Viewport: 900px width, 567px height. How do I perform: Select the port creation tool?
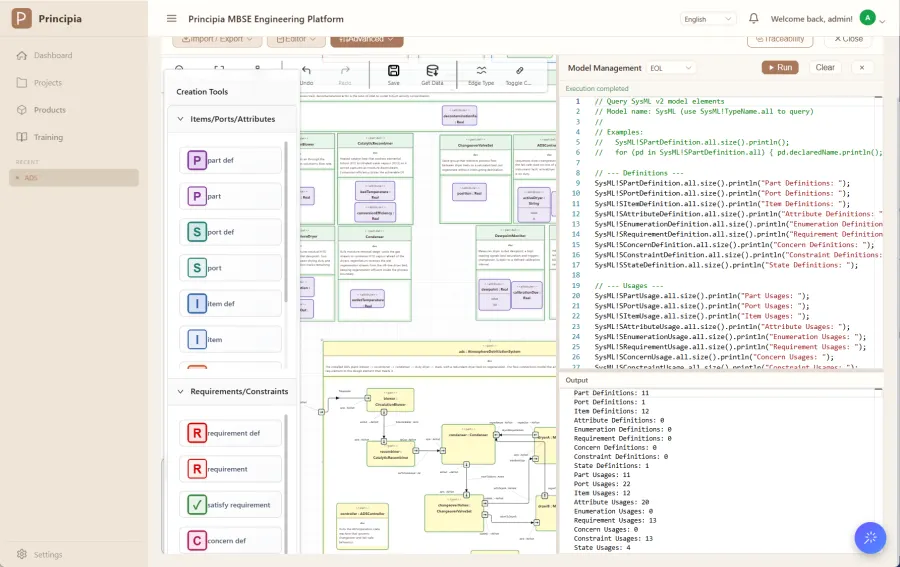230,268
